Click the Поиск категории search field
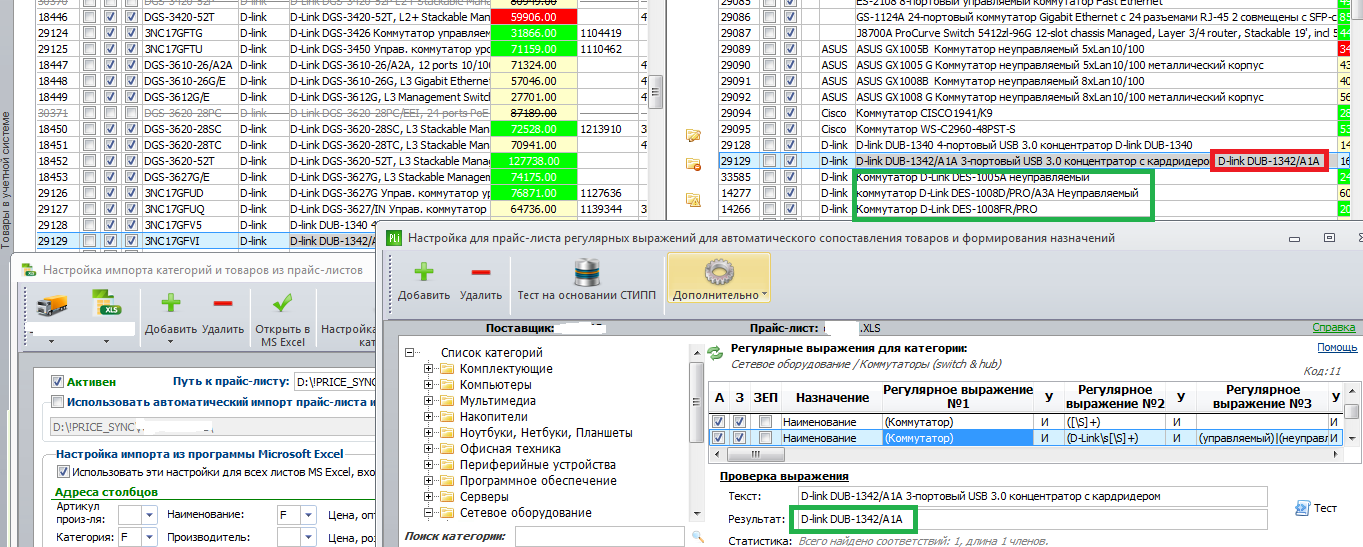The image size is (1363, 547). (x=600, y=537)
